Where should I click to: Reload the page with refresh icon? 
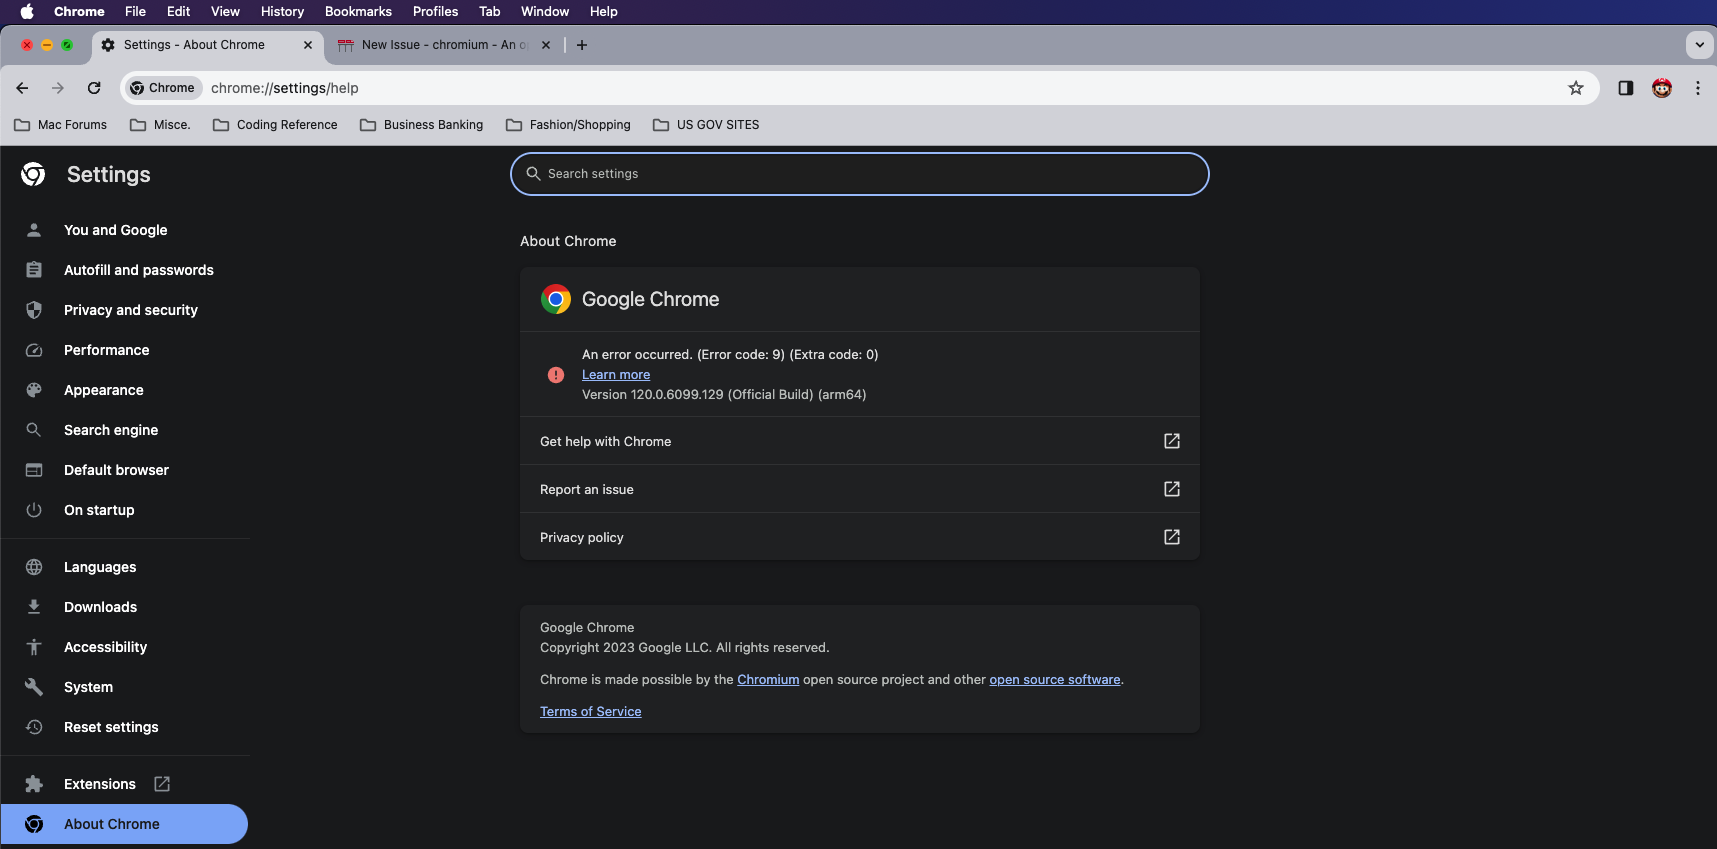(94, 88)
